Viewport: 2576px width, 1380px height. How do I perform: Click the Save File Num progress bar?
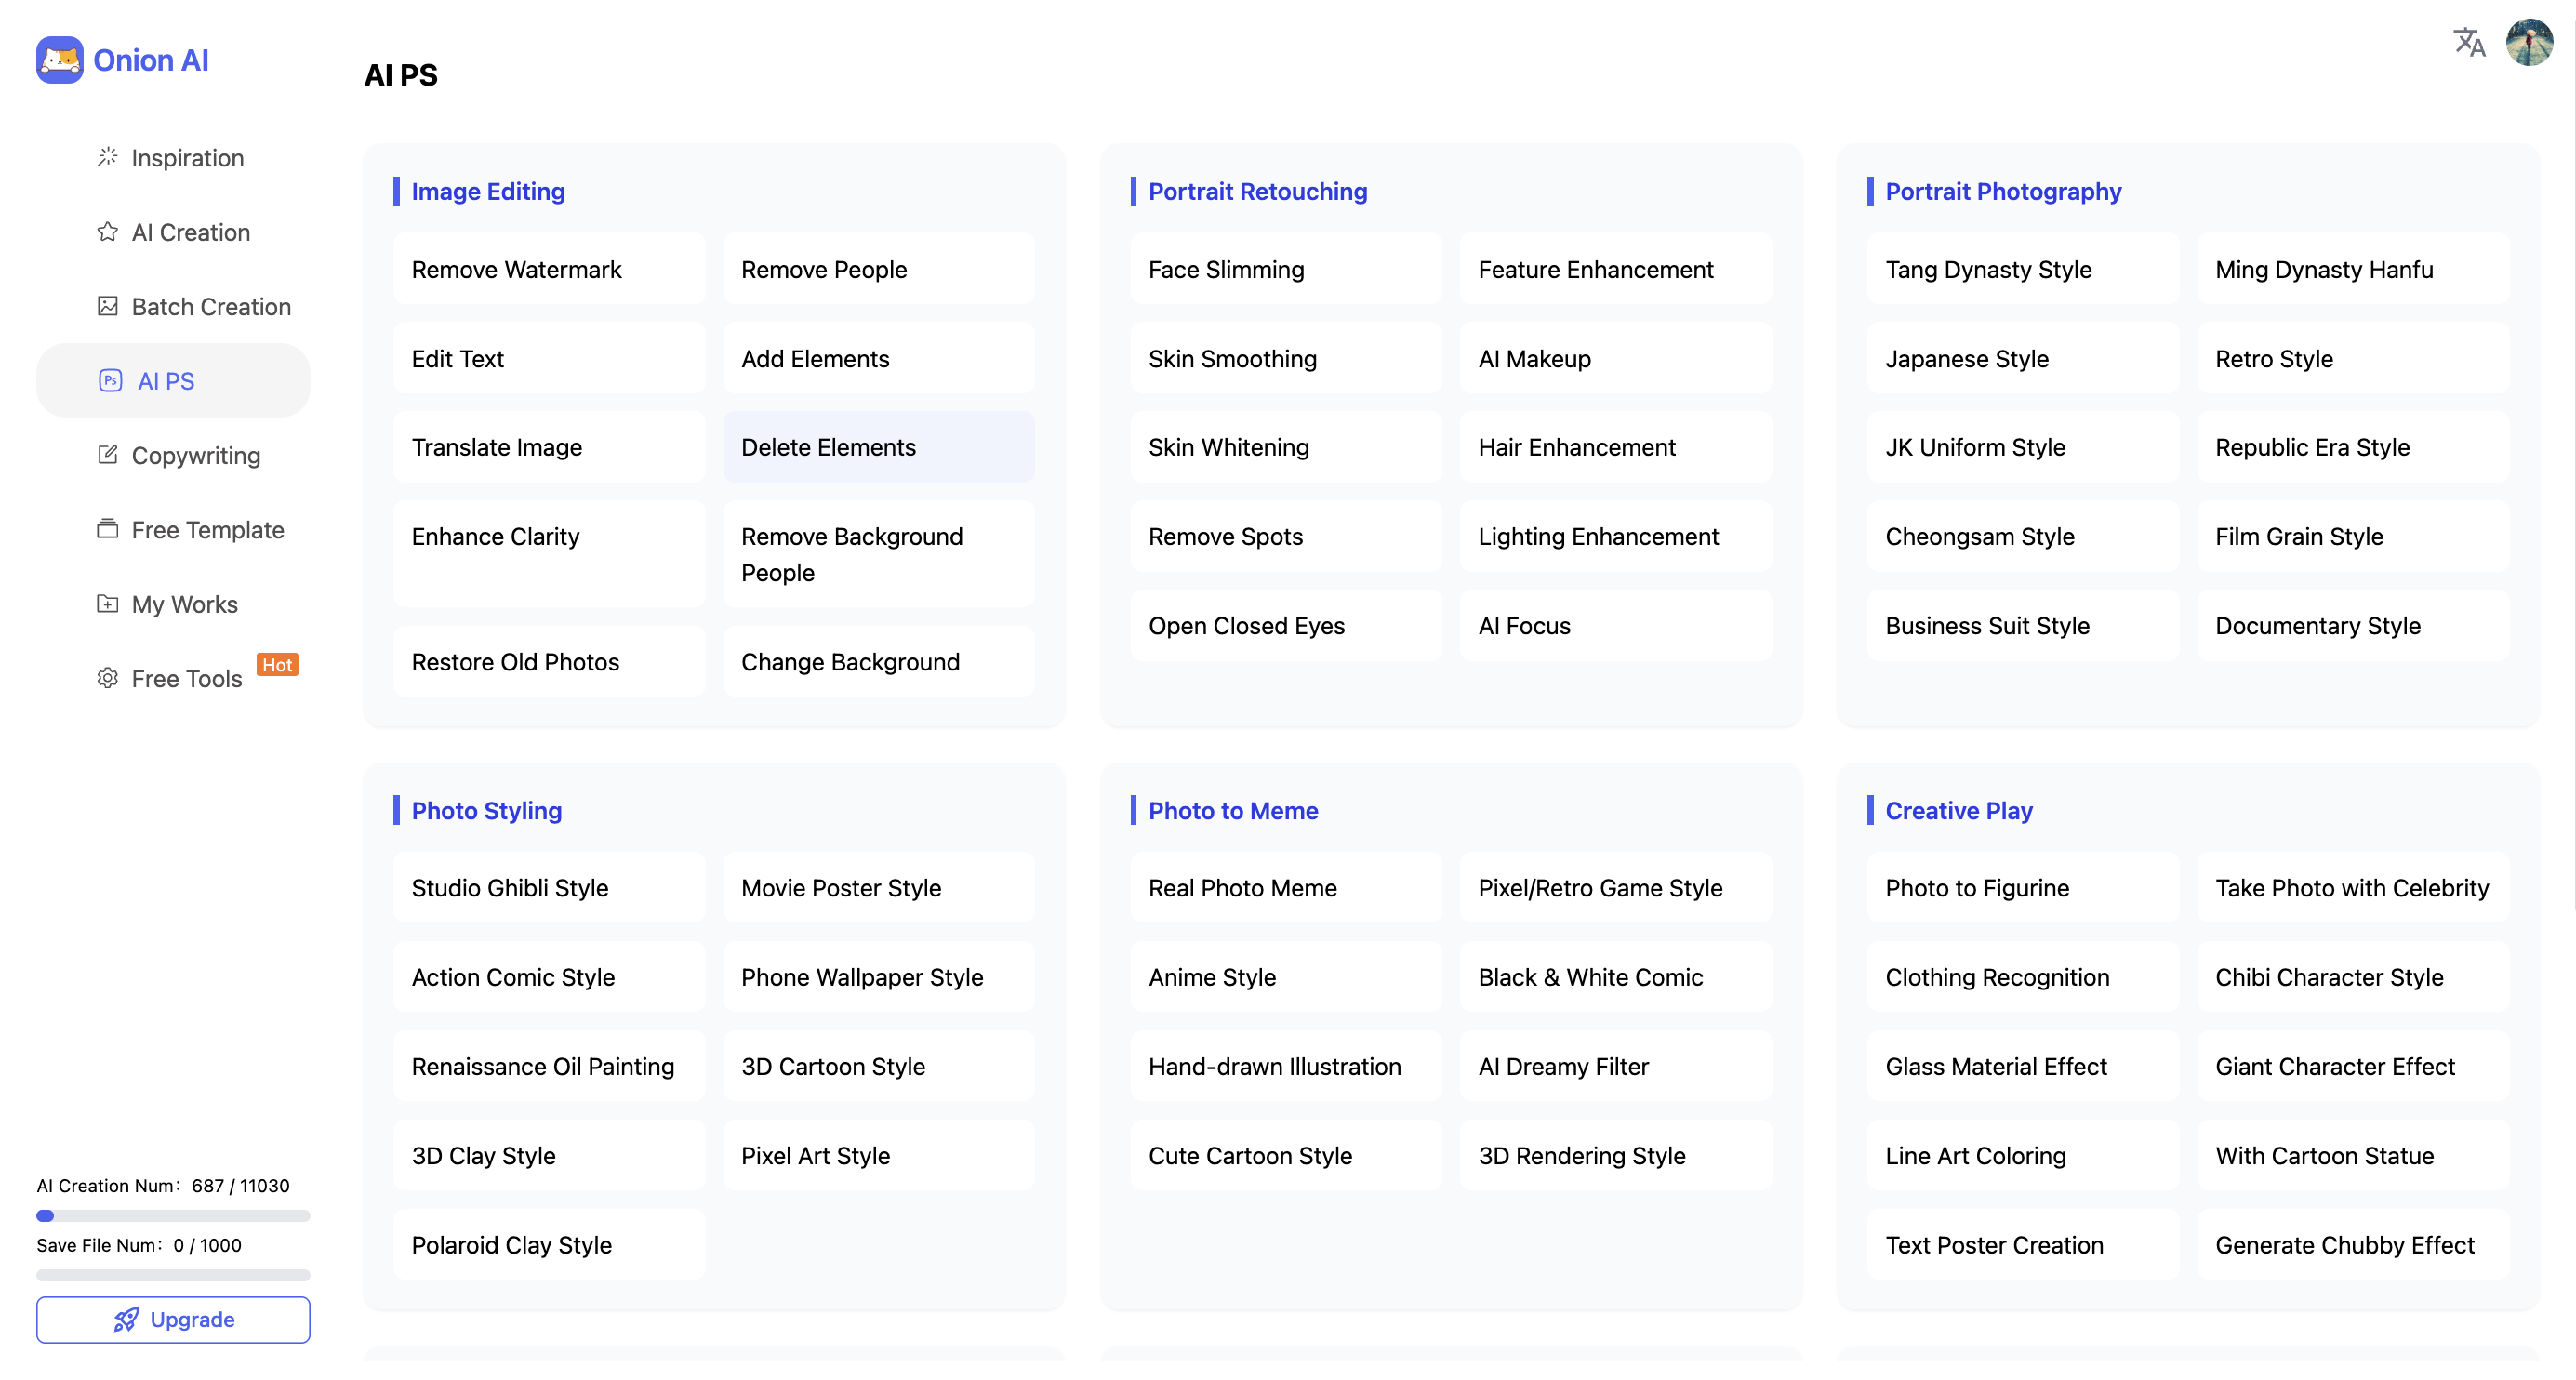click(173, 1275)
